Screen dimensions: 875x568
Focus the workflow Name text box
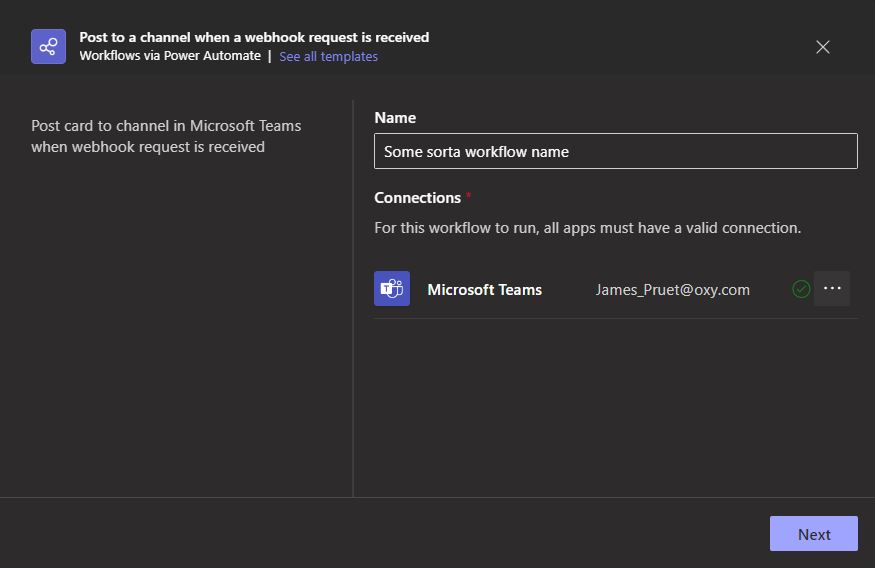coord(616,151)
